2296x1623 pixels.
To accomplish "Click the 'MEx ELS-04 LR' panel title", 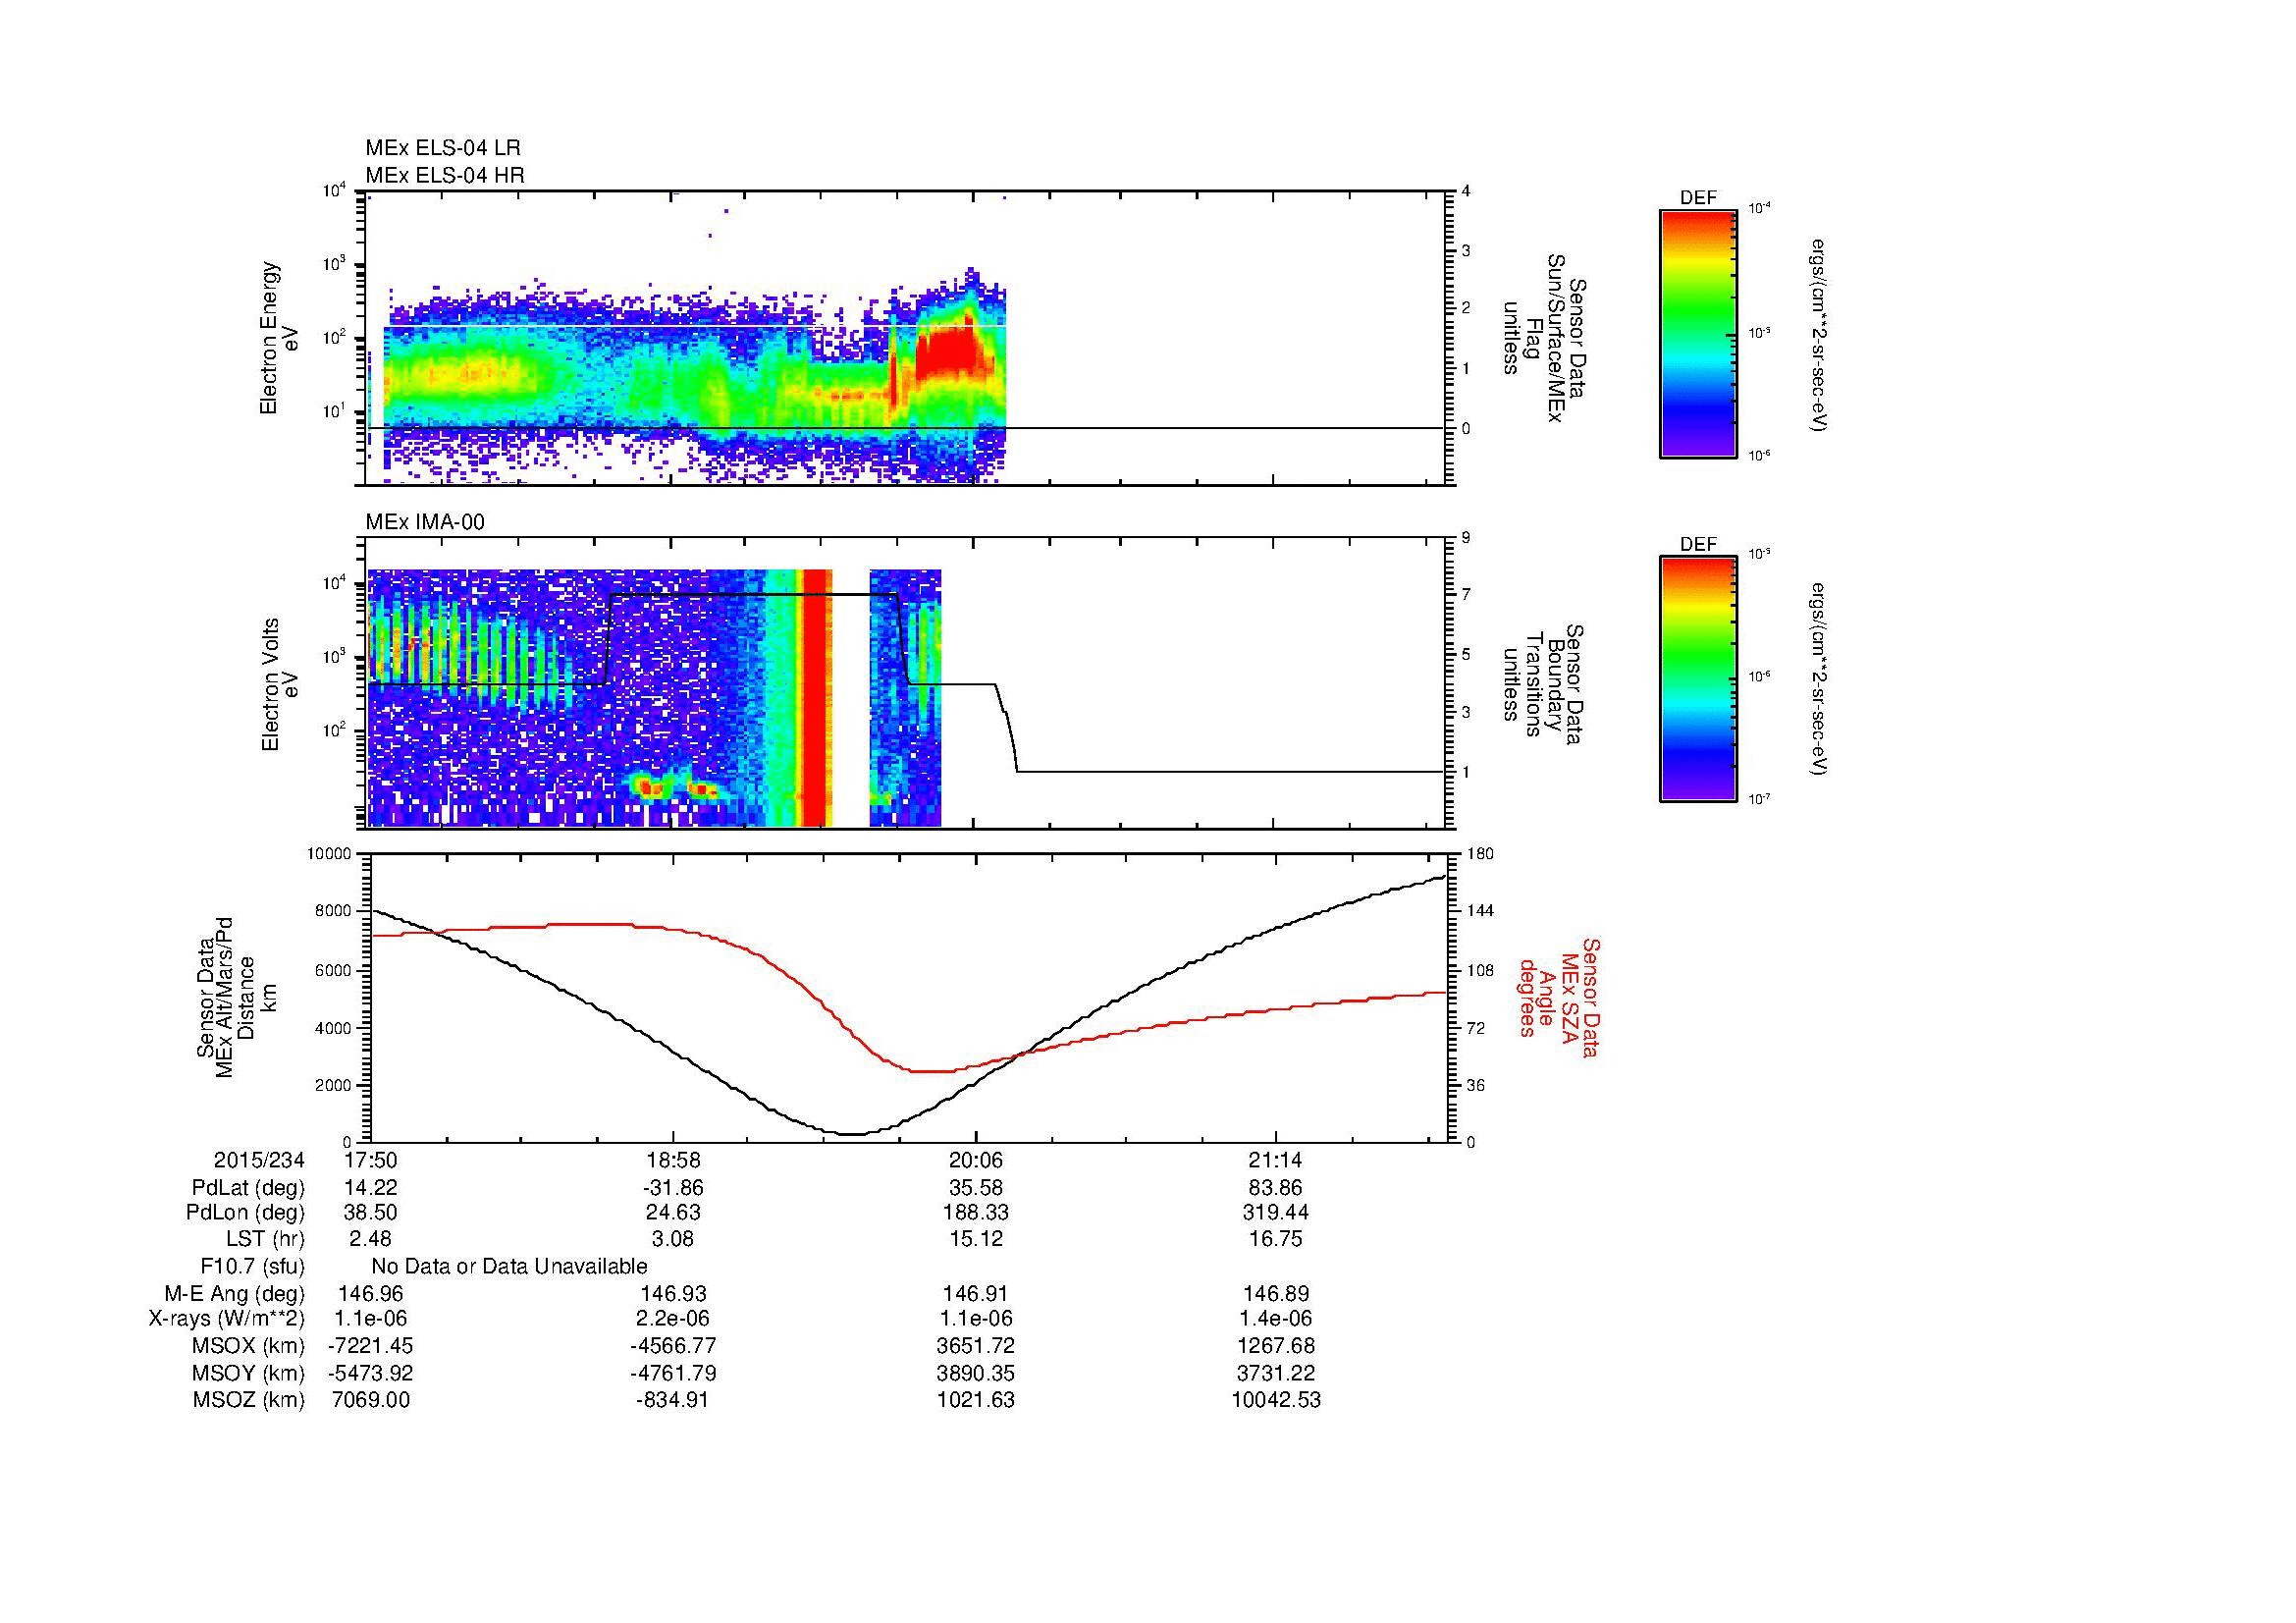I will (442, 148).
